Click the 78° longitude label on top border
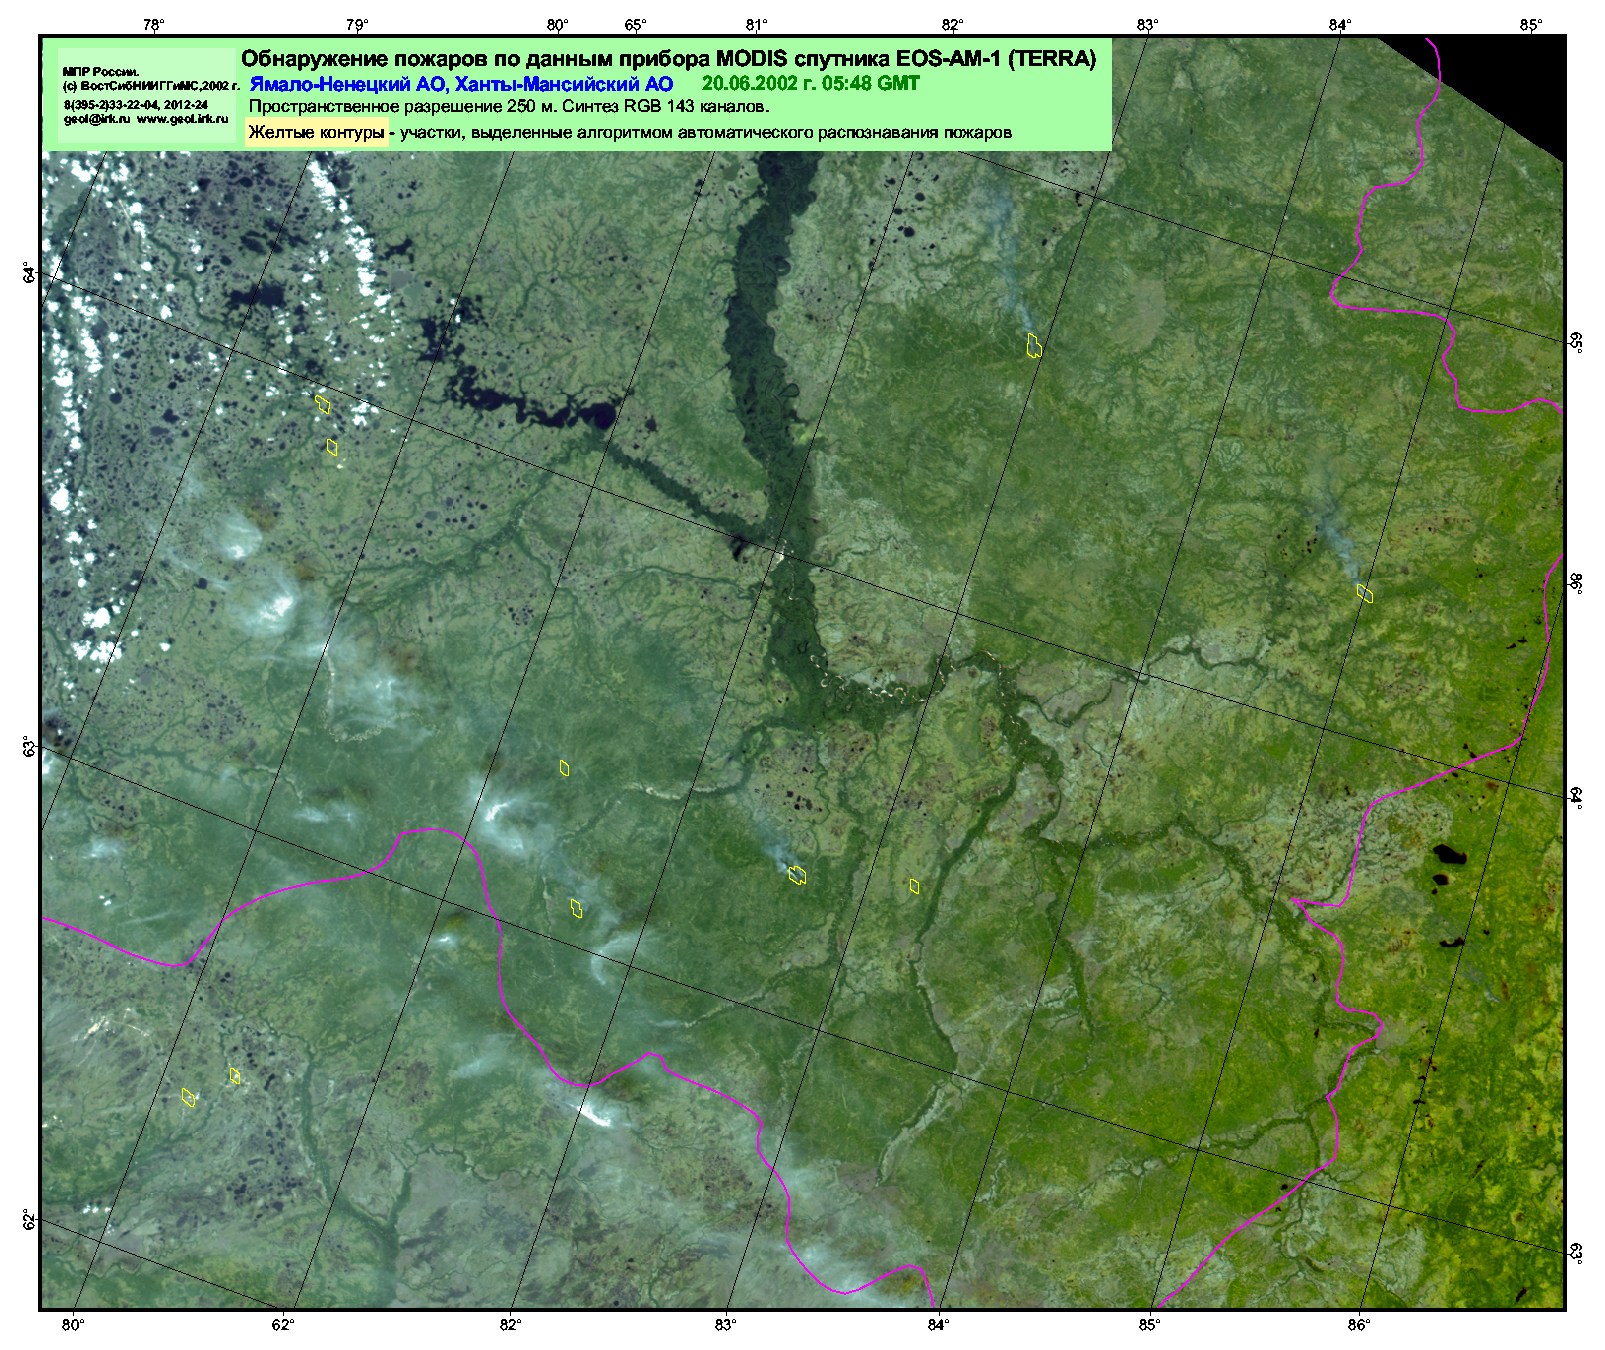Screen dimensions: 1605x1350 [153, 25]
